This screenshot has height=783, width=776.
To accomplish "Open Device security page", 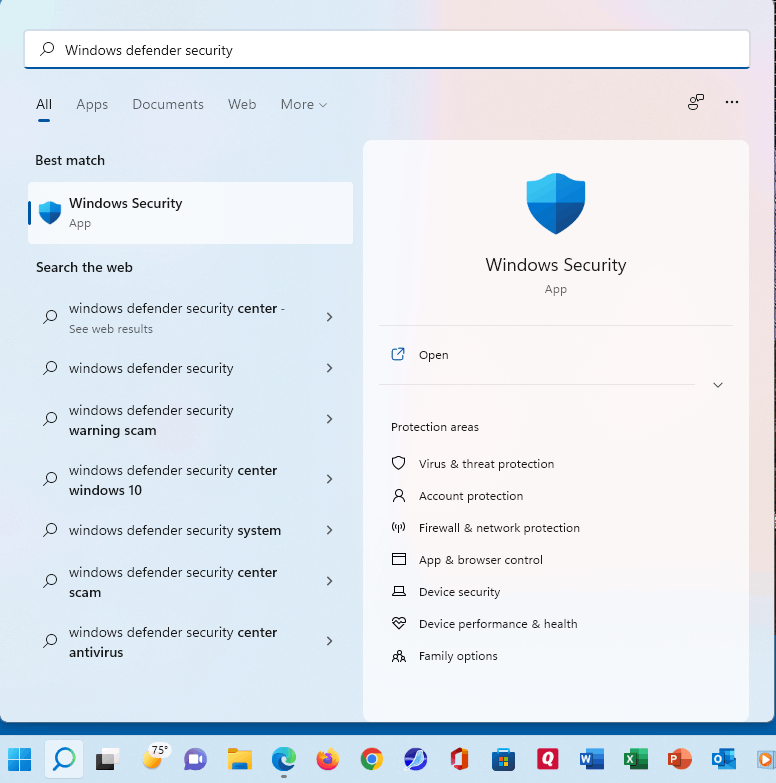I will (x=459, y=592).
